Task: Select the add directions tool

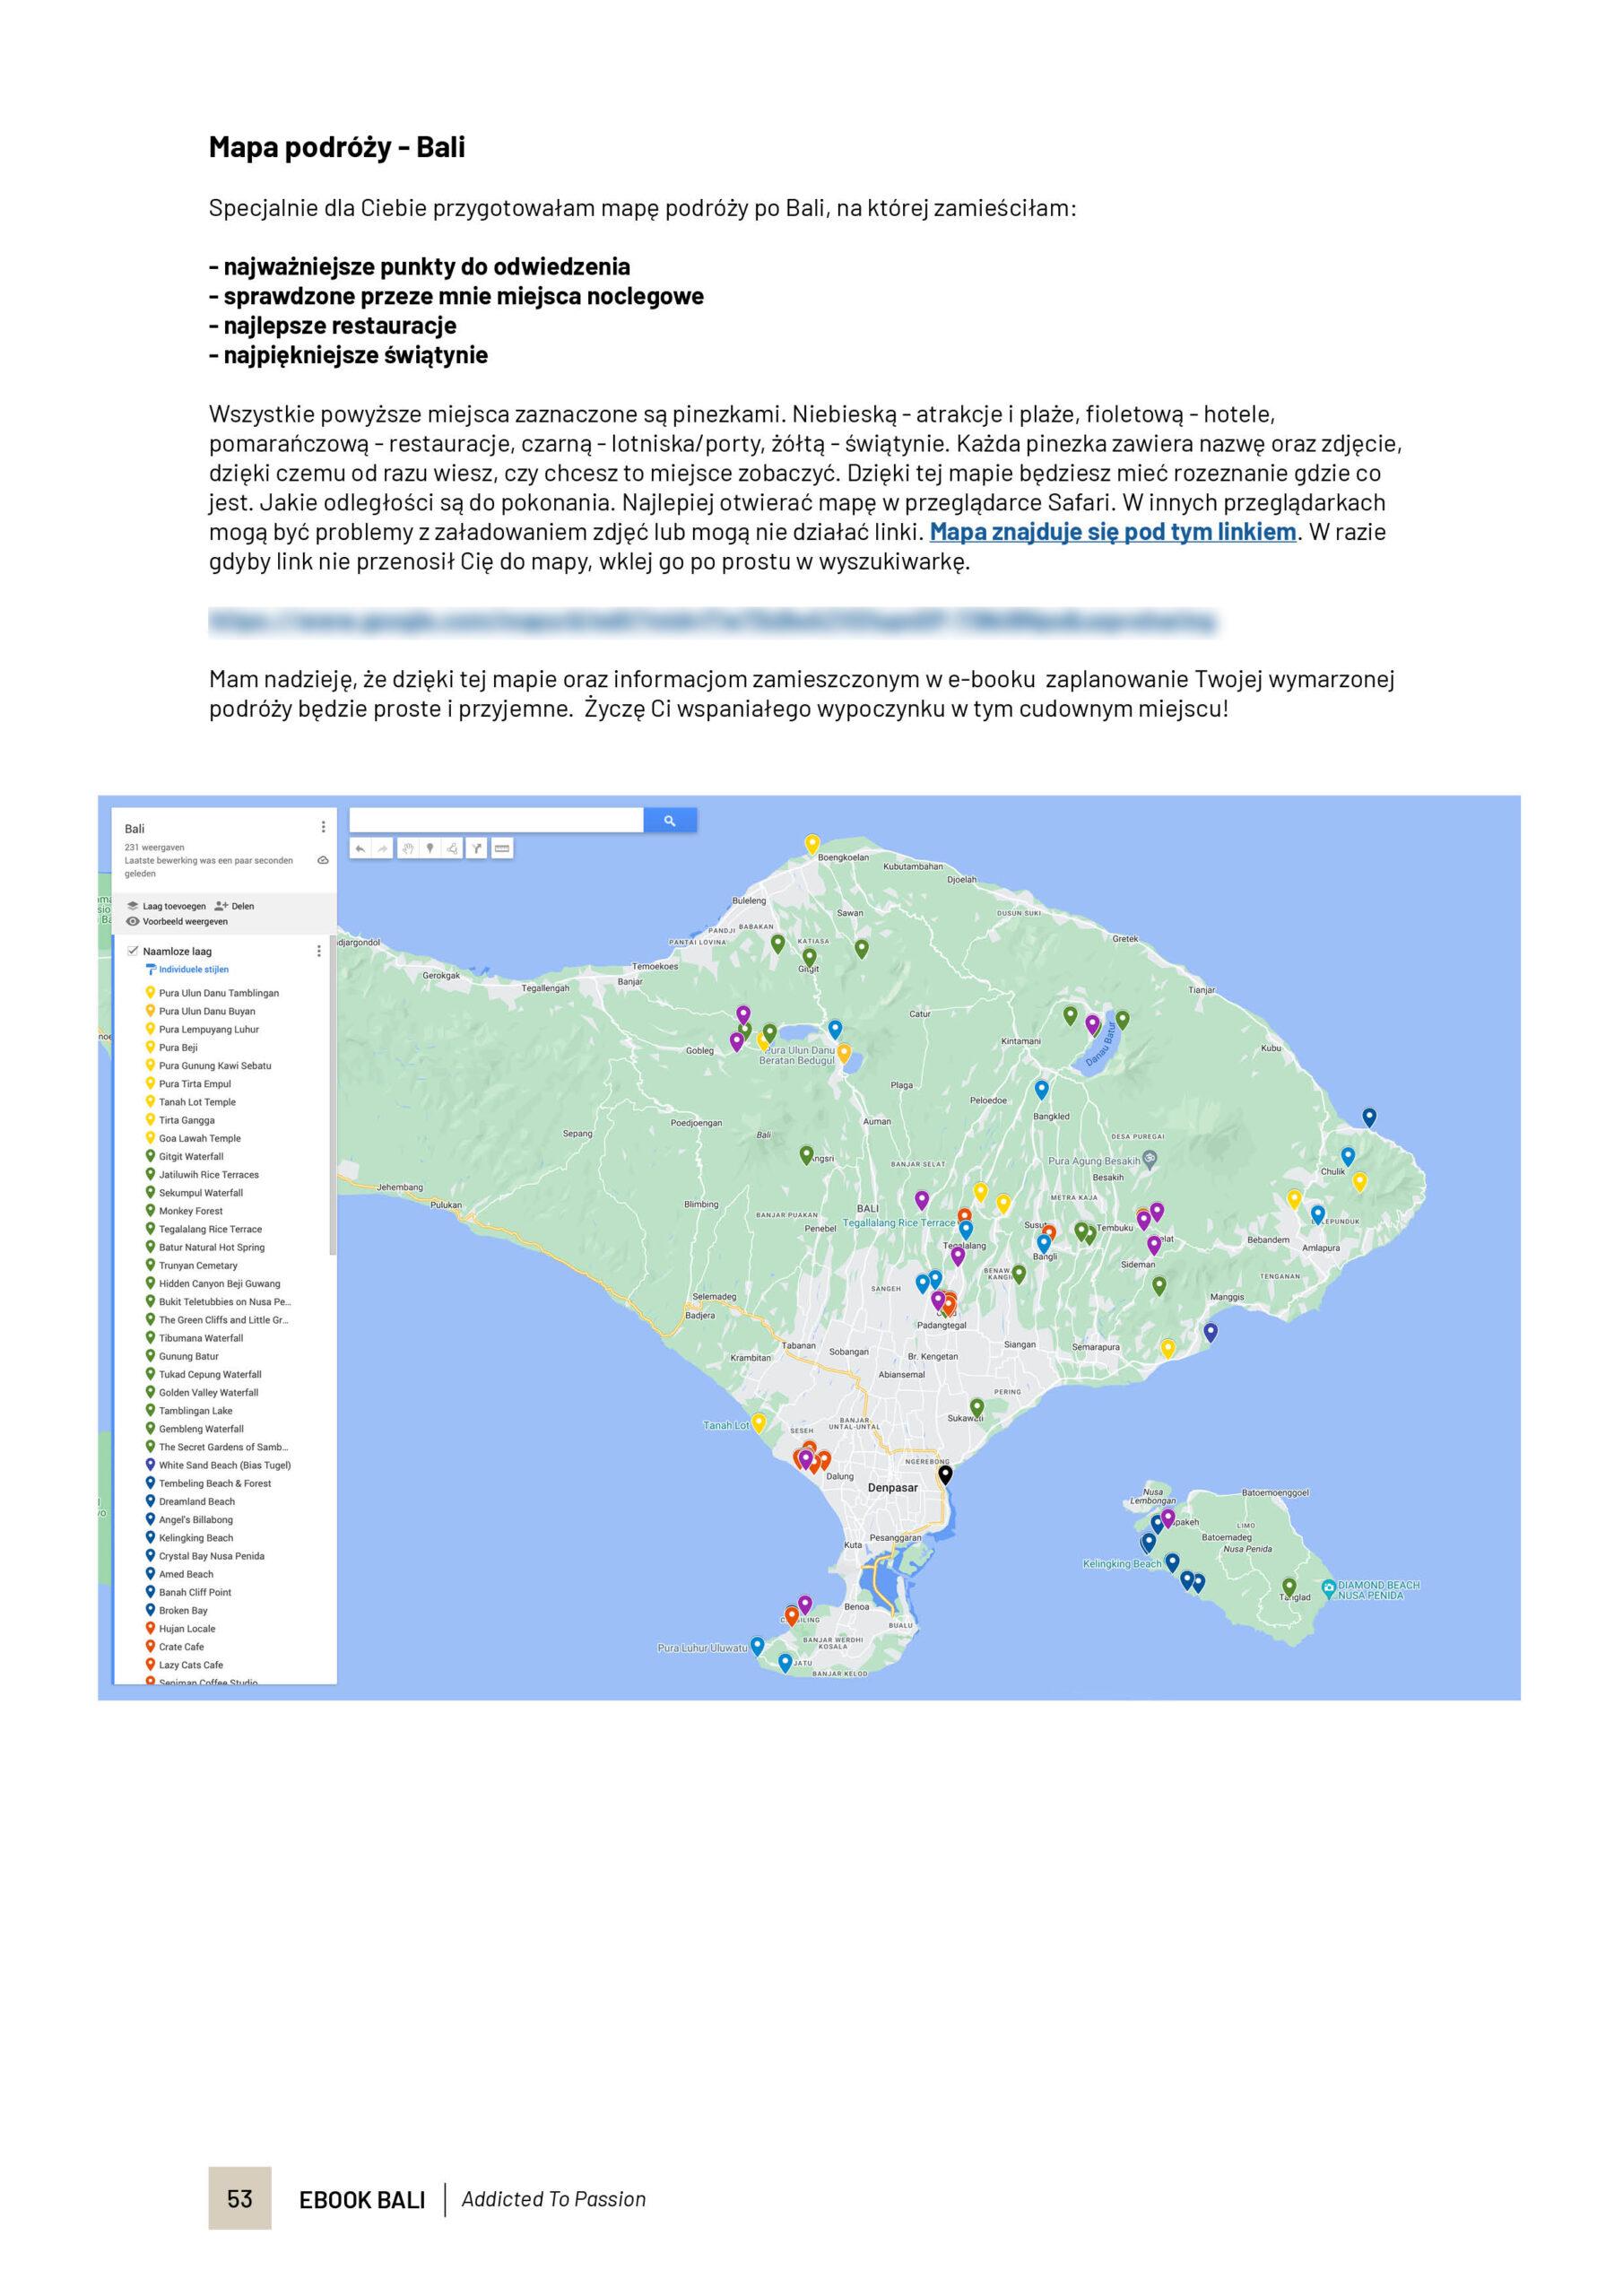Action: click(x=477, y=849)
